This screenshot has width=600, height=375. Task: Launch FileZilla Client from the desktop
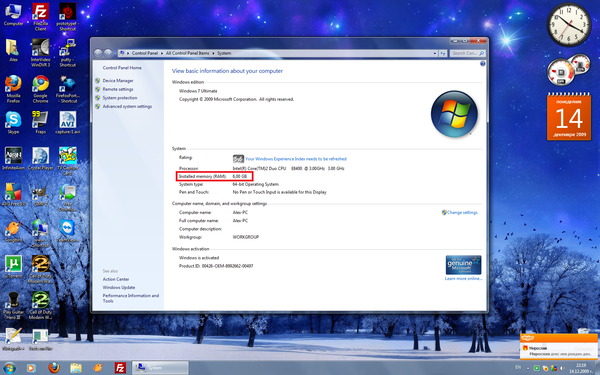[x=41, y=16]
